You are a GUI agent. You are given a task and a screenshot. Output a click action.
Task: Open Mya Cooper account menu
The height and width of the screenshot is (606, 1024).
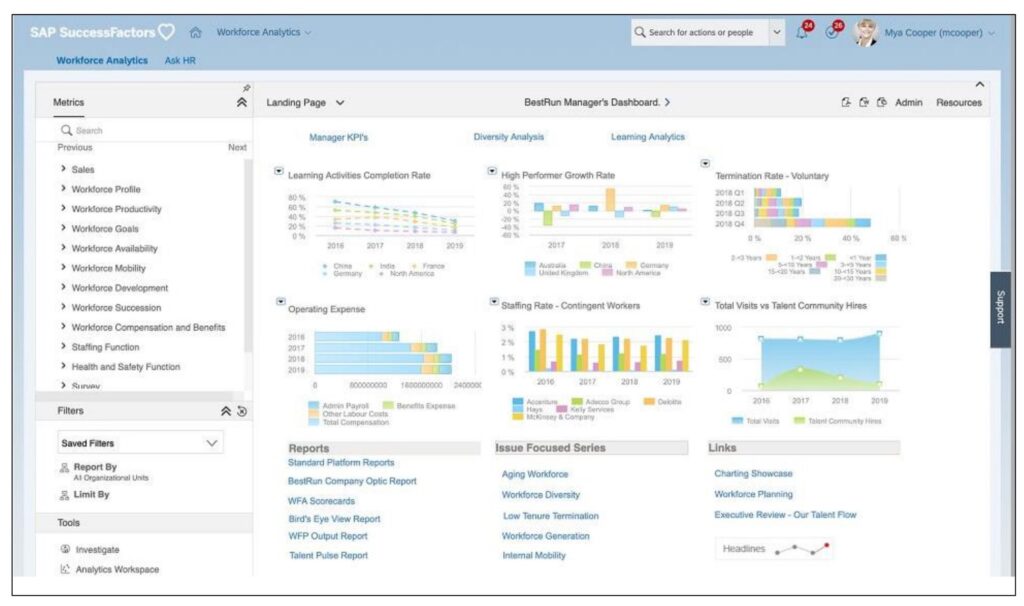pyautogui.click(x=939, y=33)
